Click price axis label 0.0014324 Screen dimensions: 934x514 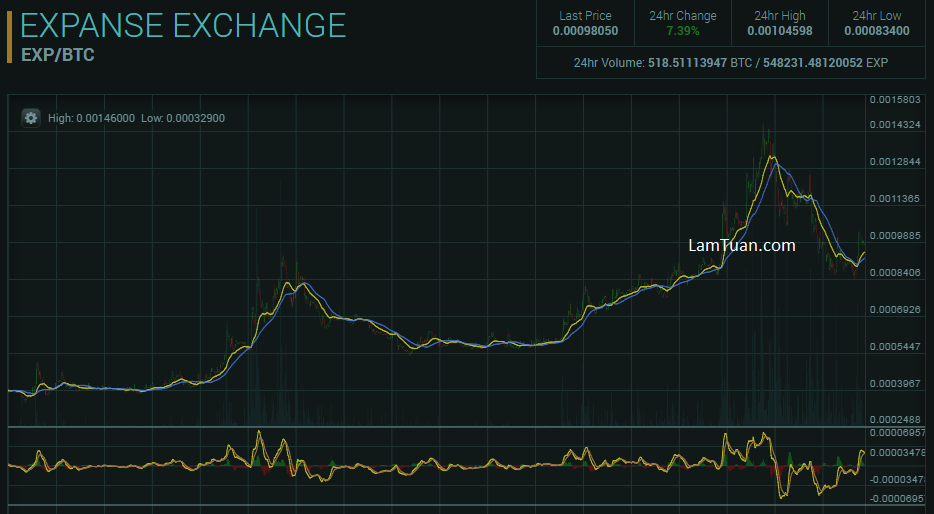tap(895, 124)
